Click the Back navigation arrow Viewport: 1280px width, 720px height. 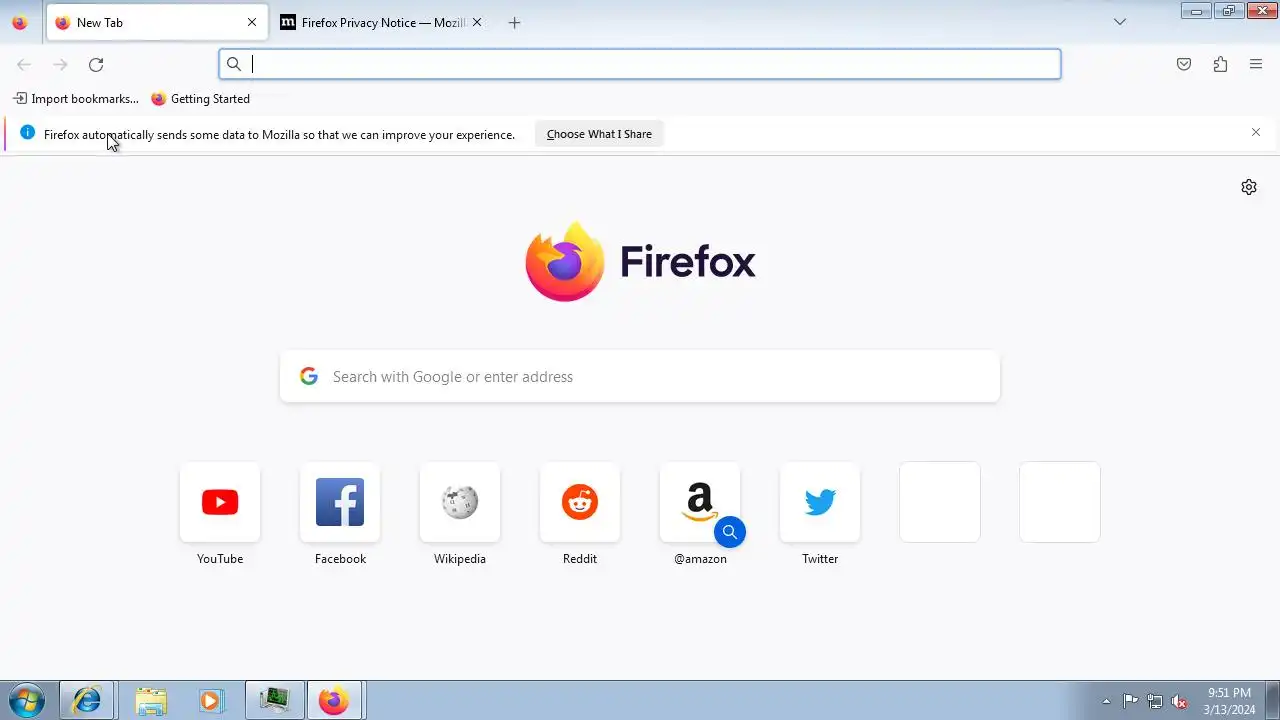24,64
